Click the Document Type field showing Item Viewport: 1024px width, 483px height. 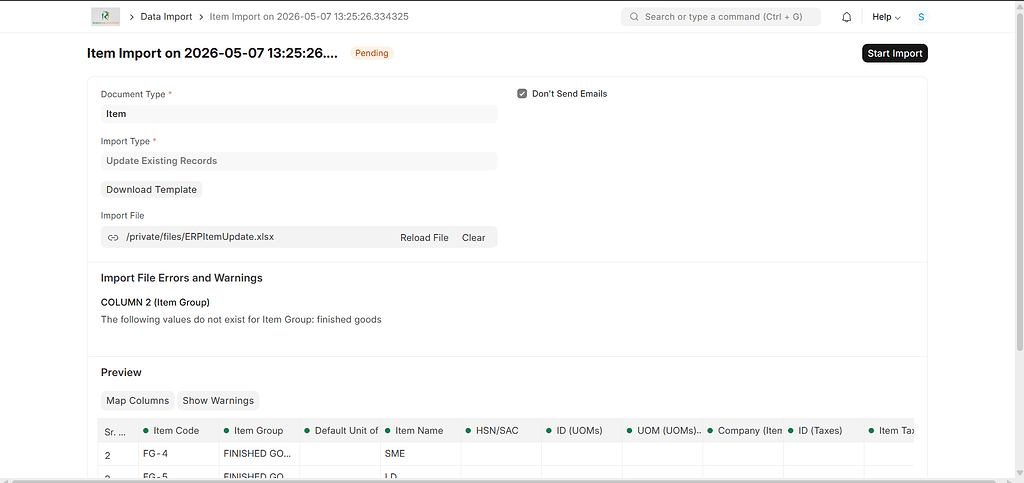(299, 114)
